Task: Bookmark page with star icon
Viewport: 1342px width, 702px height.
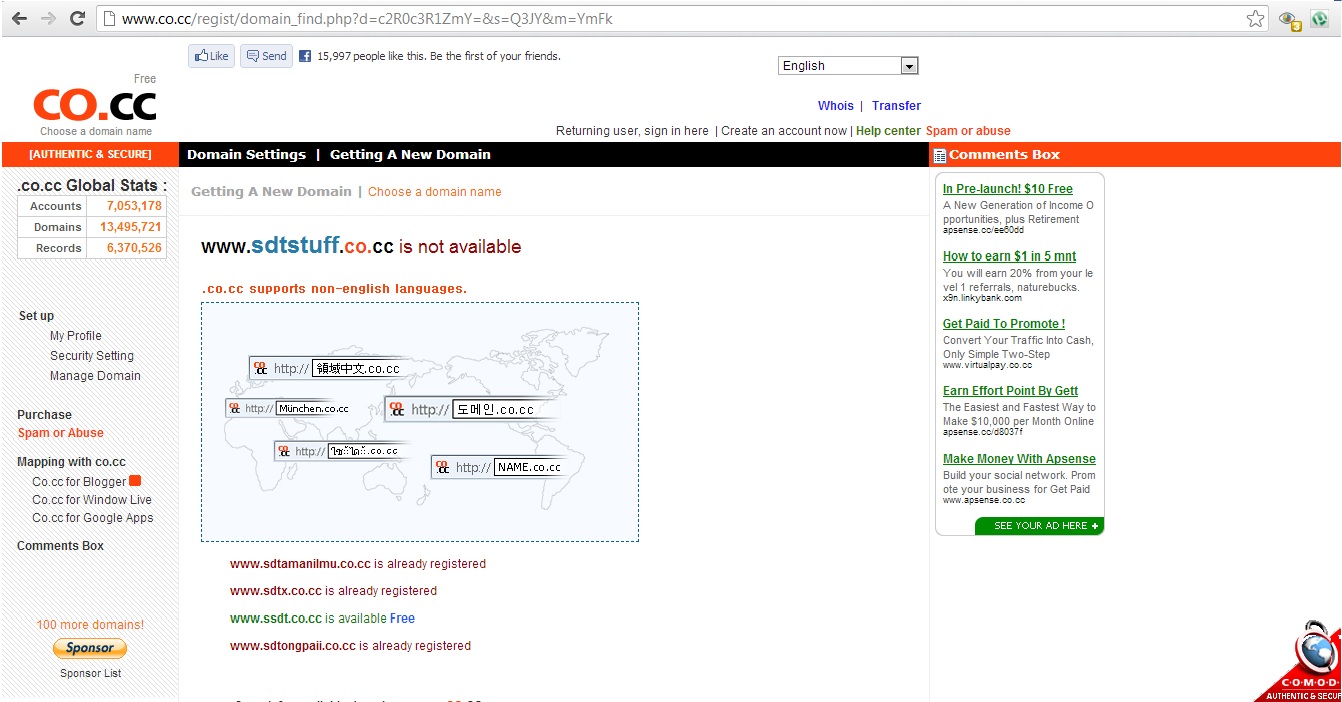Action: pyautogui.click(x=1255, y=19)
